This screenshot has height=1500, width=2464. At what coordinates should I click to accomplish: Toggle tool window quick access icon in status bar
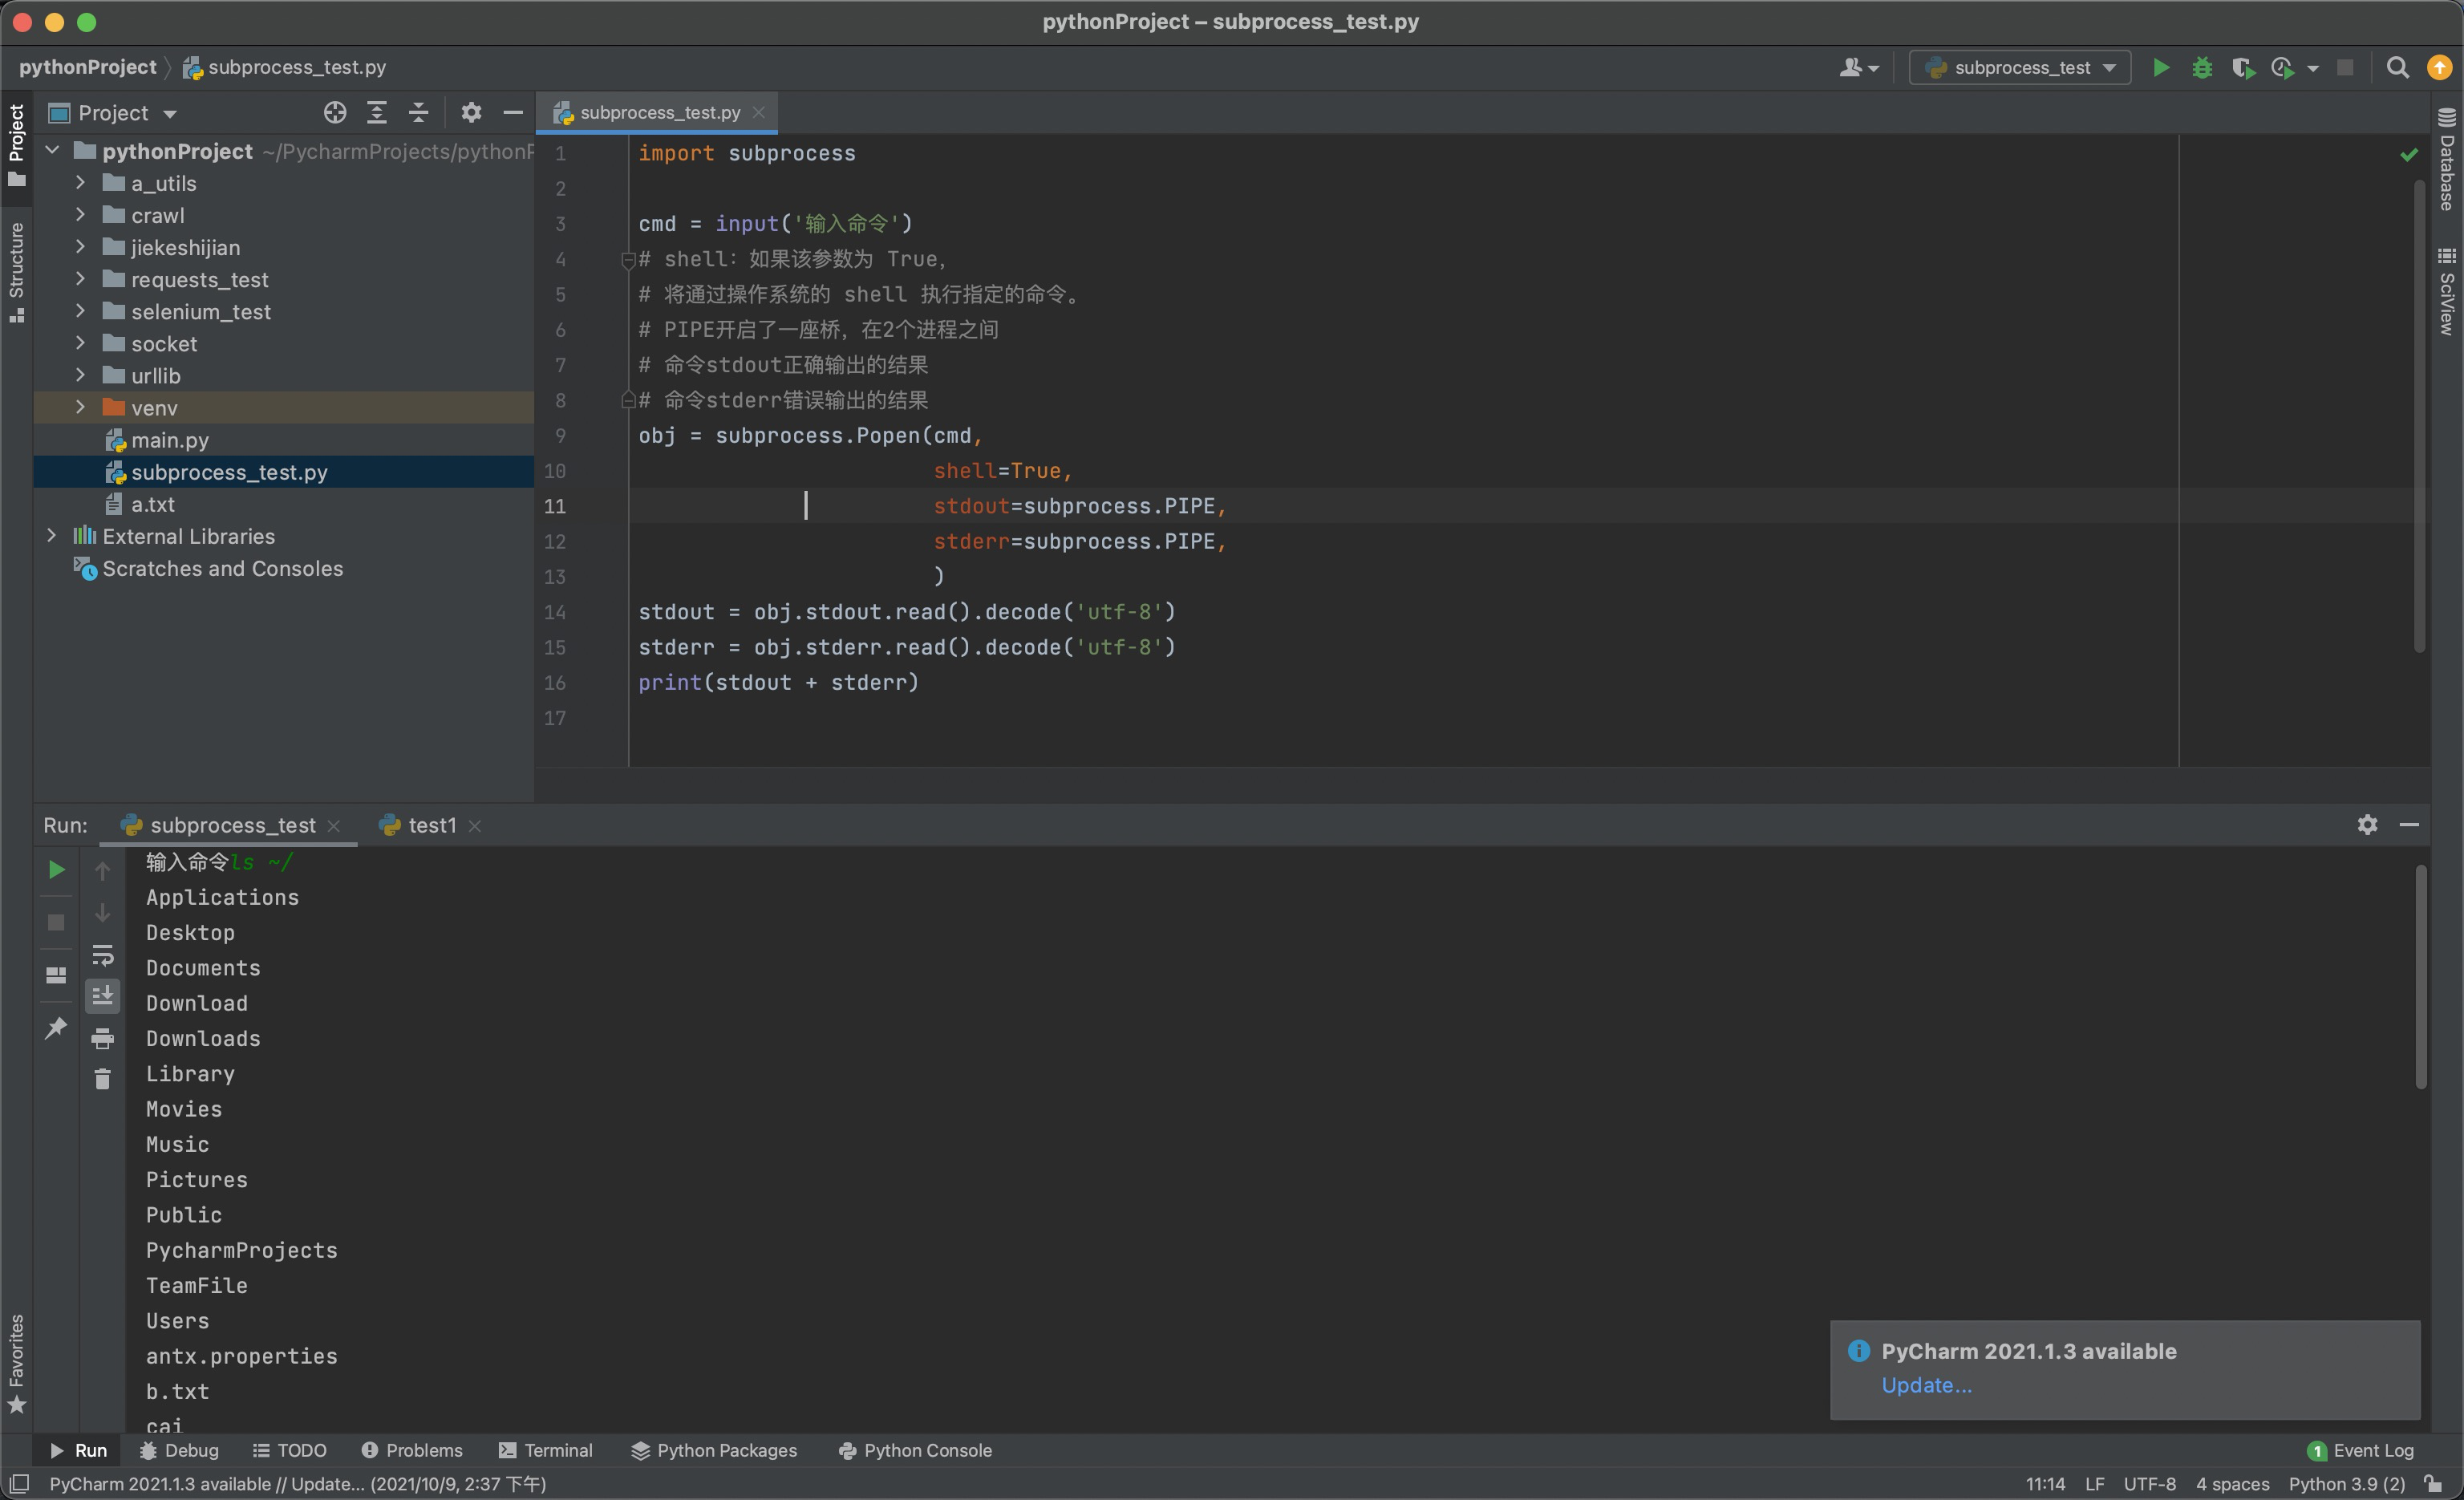click(19, 1484)
